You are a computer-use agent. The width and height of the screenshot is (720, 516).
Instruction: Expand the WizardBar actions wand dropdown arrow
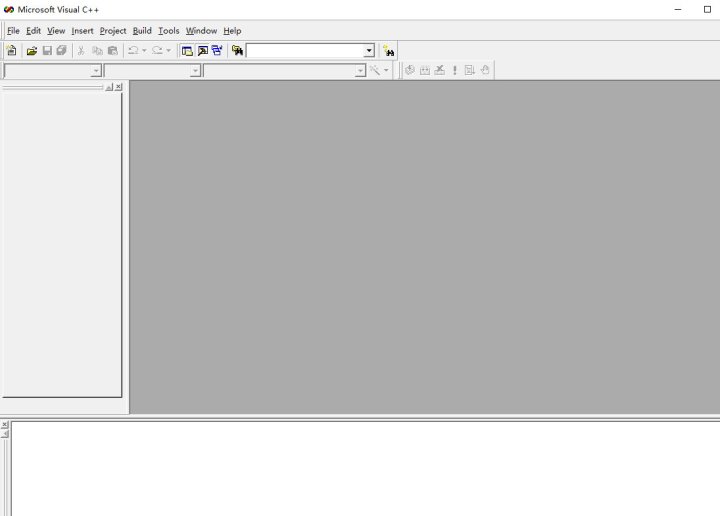click(x=386, y=71)
